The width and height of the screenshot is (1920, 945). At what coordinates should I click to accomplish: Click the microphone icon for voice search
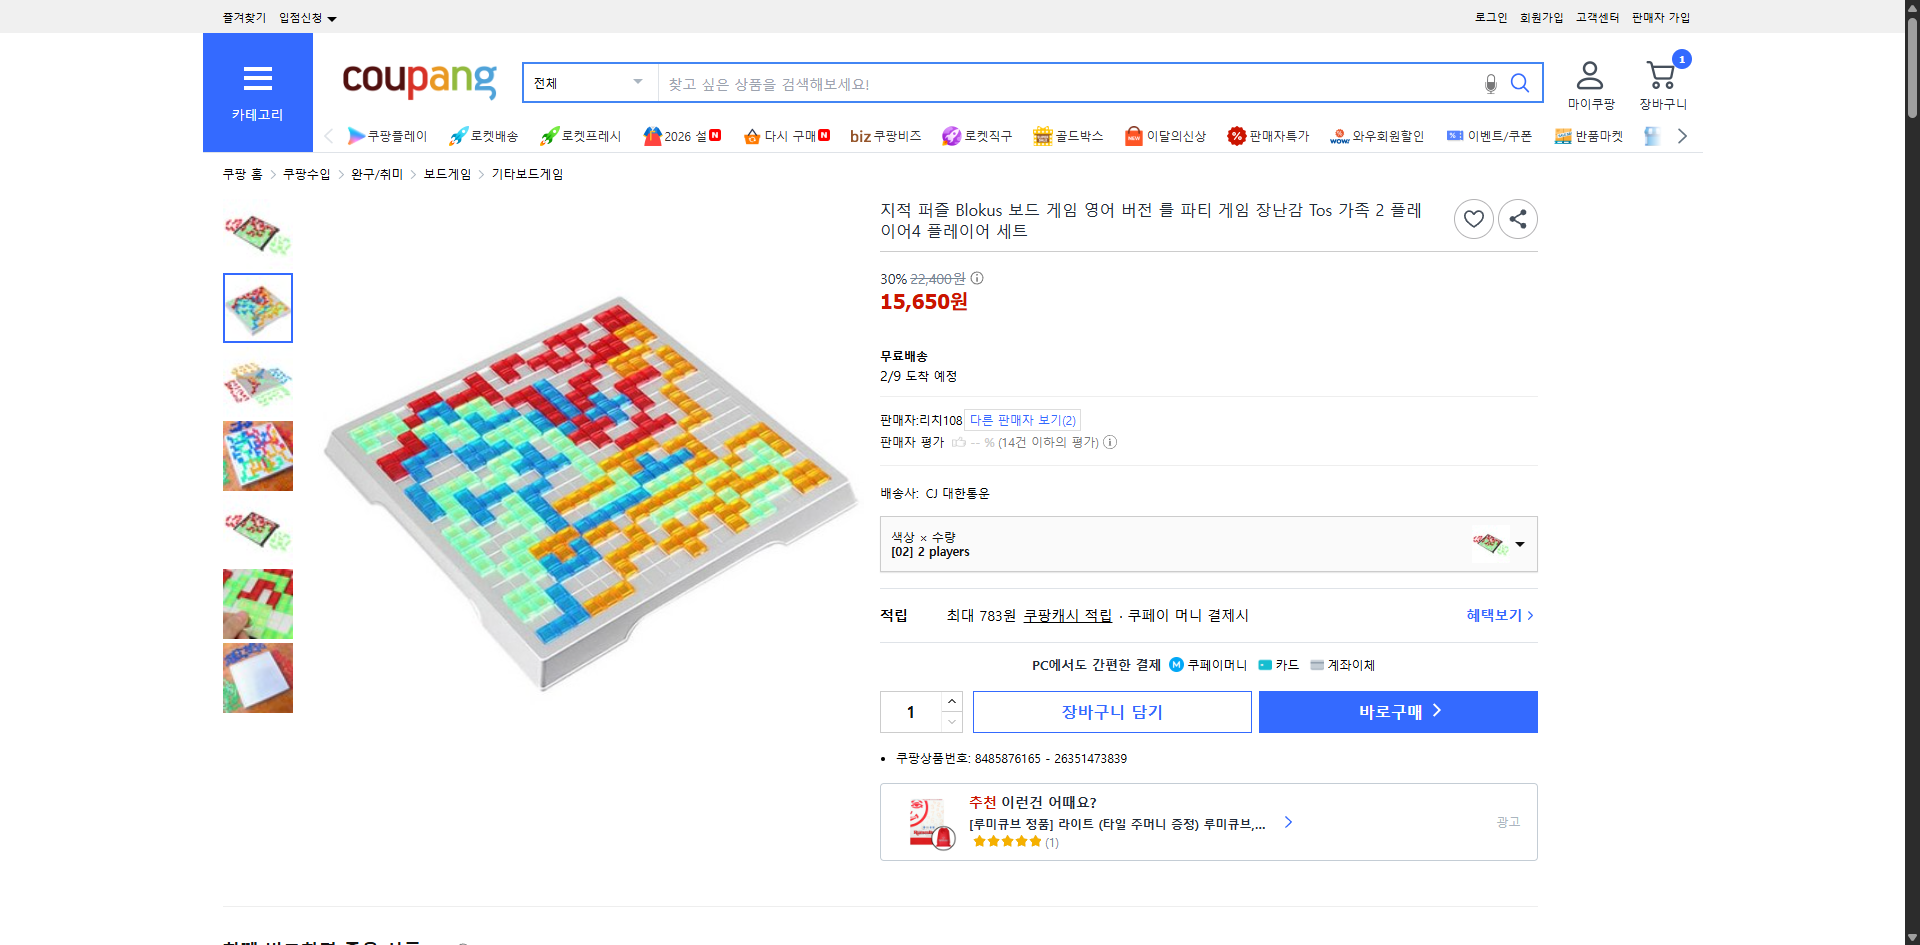[x=1490, y=83]
